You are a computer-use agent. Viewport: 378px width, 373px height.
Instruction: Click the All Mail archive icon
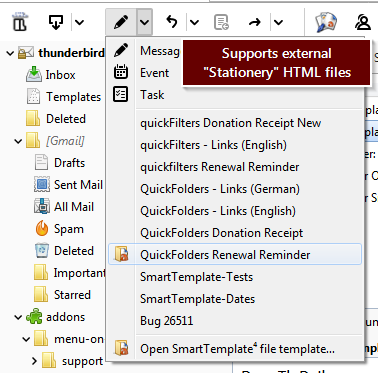[x=42, y=206]
